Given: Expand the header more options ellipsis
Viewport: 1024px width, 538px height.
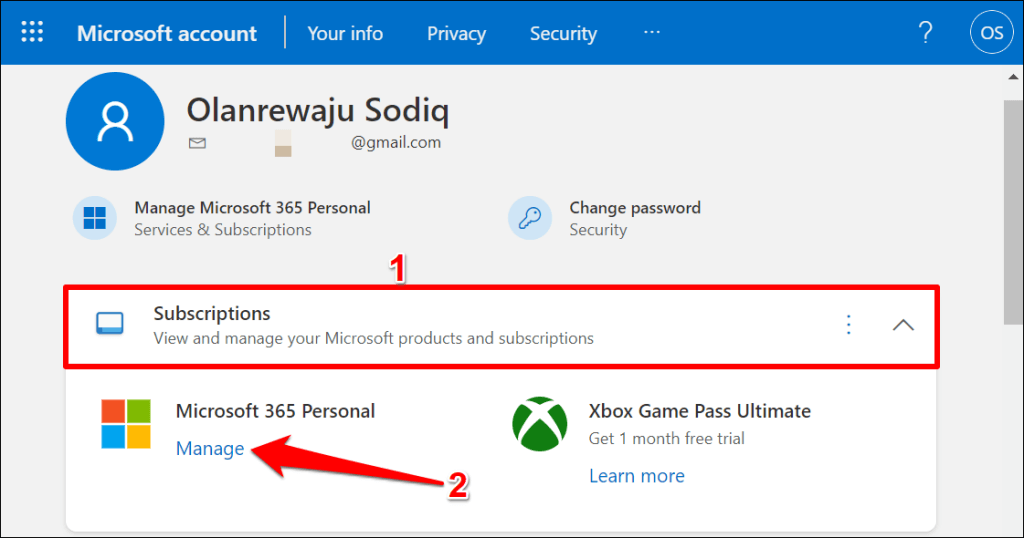Looking at the screenshot, I should point(652,33).
